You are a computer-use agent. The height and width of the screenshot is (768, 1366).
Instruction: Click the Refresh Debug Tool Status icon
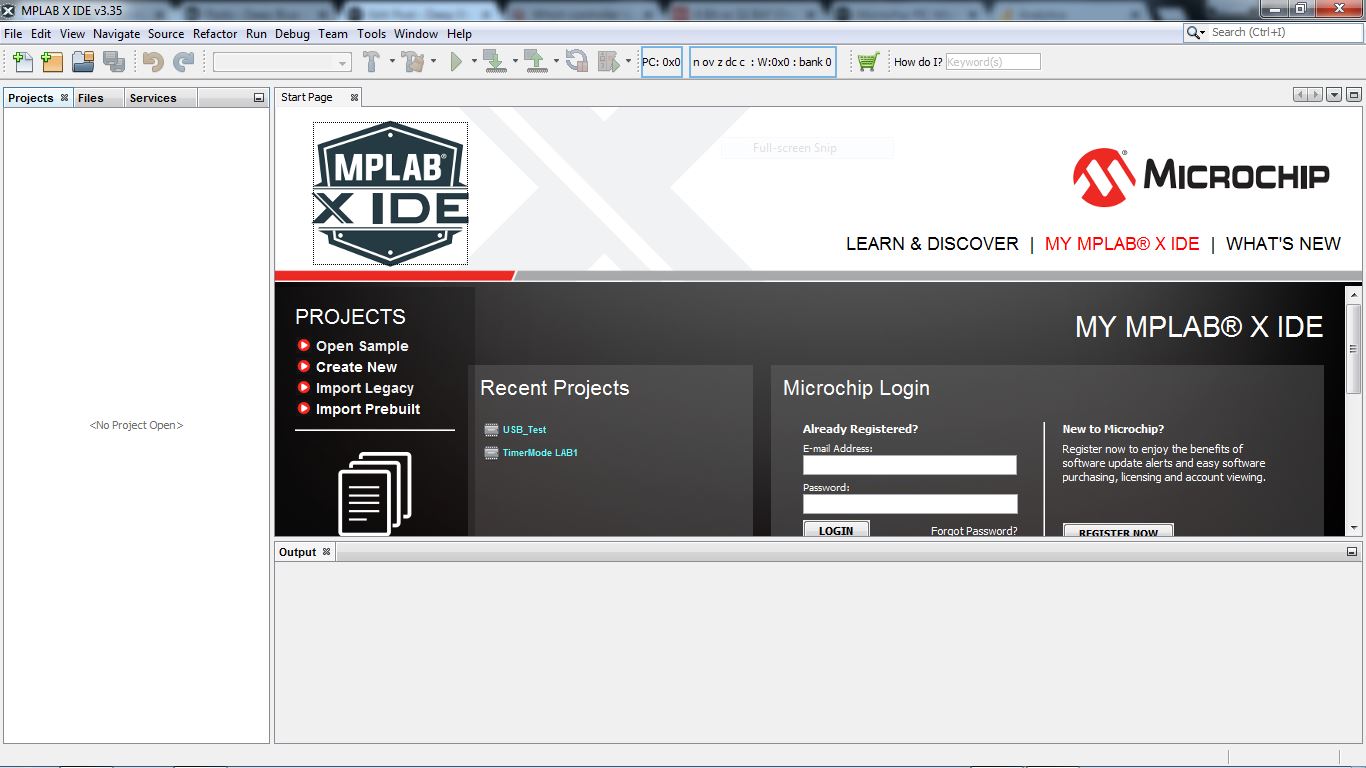tap(578, 62)
